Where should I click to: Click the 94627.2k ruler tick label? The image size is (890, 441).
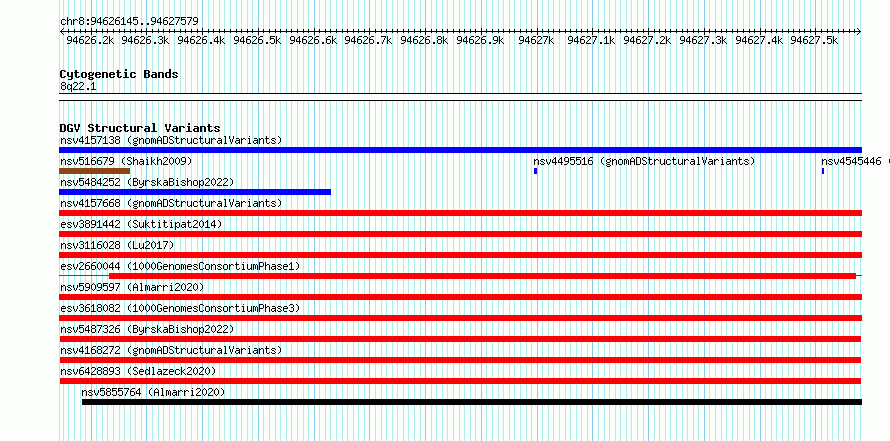click(x=648, y=40)
